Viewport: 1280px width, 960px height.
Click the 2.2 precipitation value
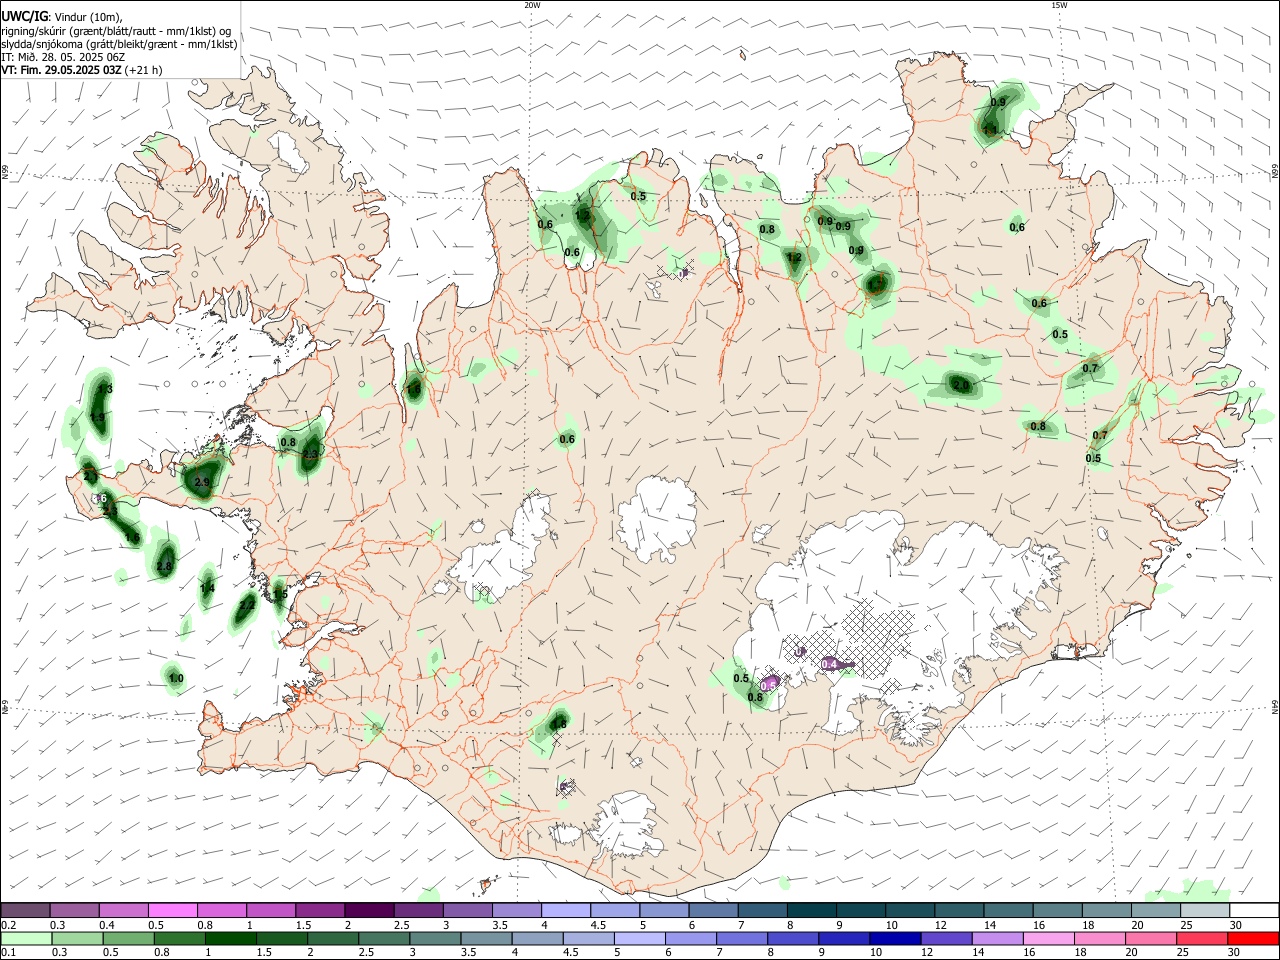coord(247,604)
